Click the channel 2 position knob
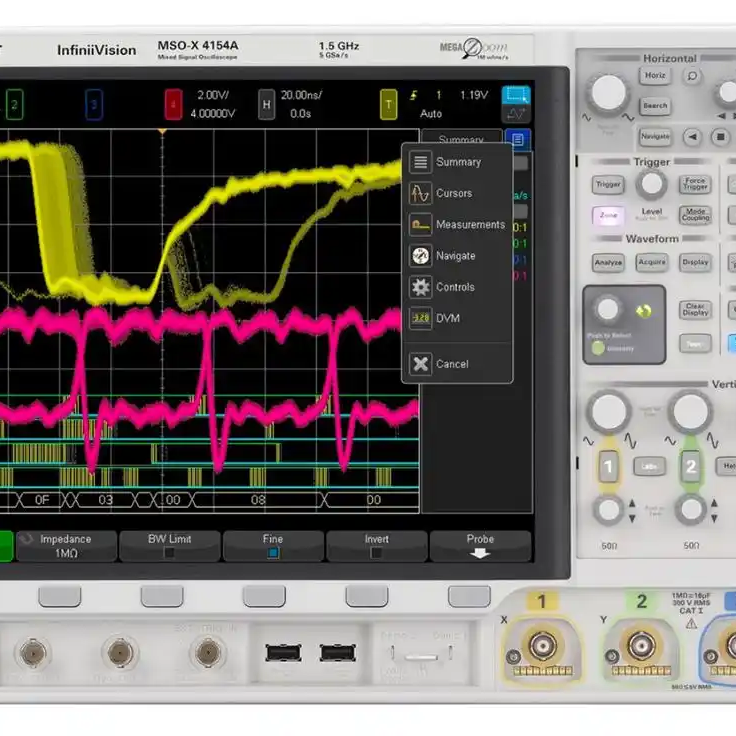The image size is (736, 736). 690,510
